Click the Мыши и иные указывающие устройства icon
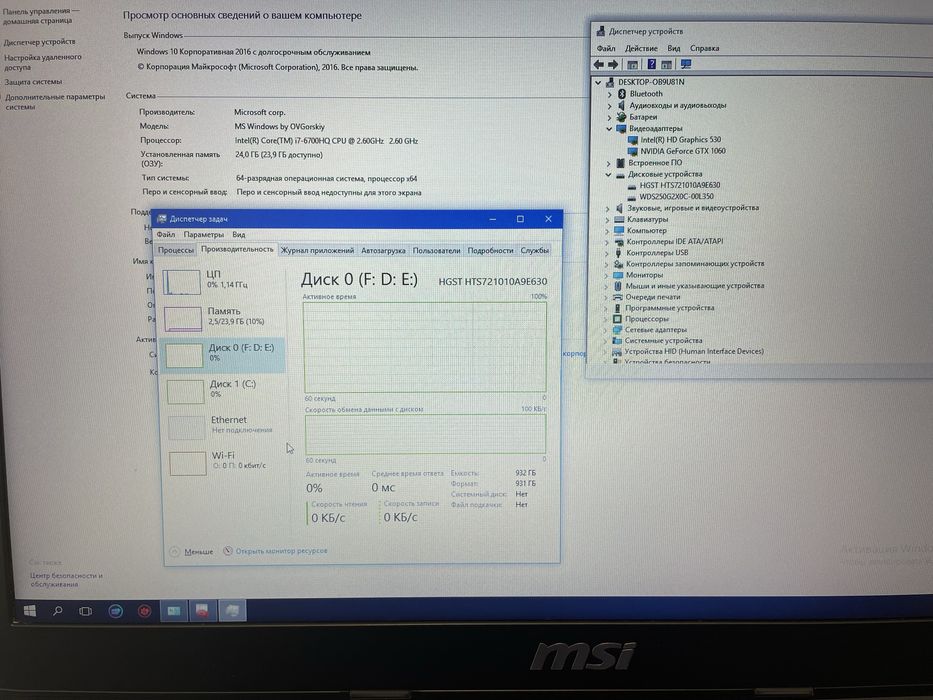 click(x=618, y=286)
